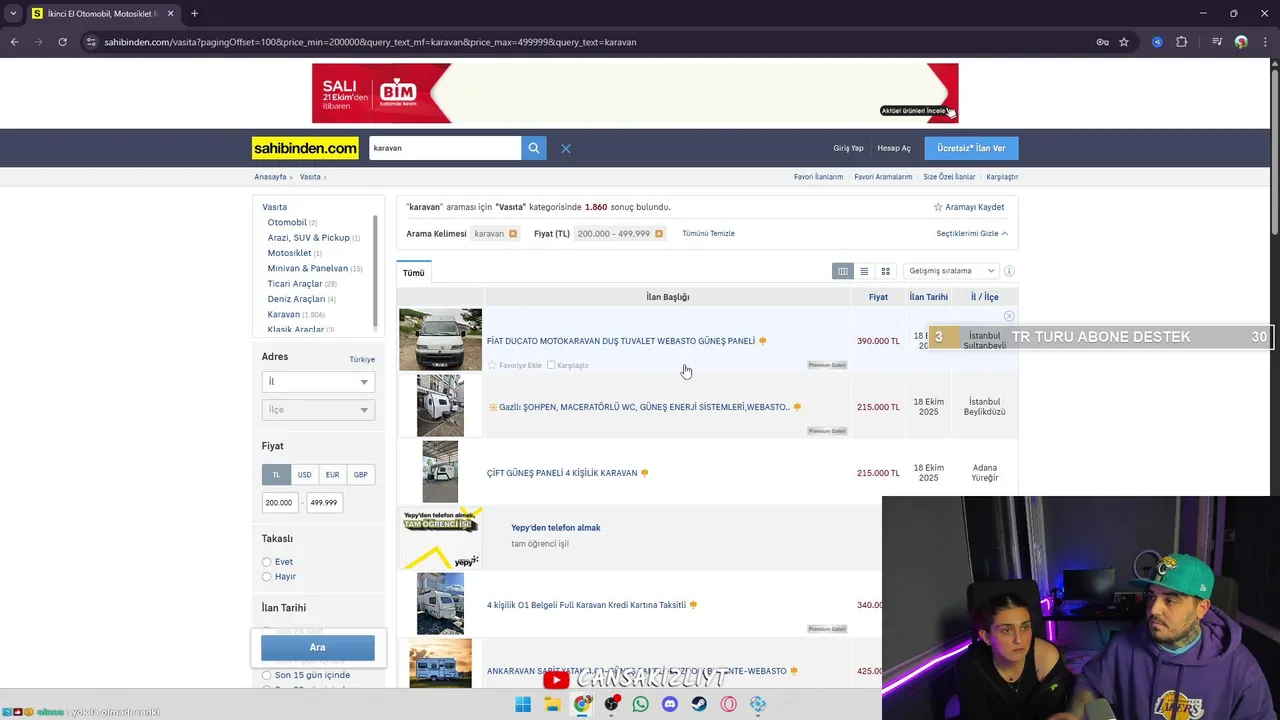Open OBS Studio from taskbar
Image resolution: width=1280 pixels, height=720 pixels.
tap(611, 704)
